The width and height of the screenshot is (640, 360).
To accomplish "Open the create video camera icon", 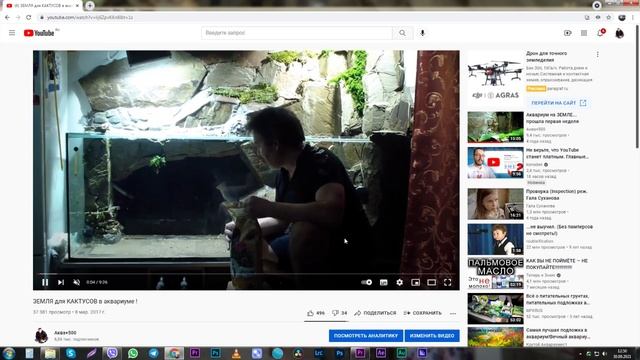I will click(568, 33).
